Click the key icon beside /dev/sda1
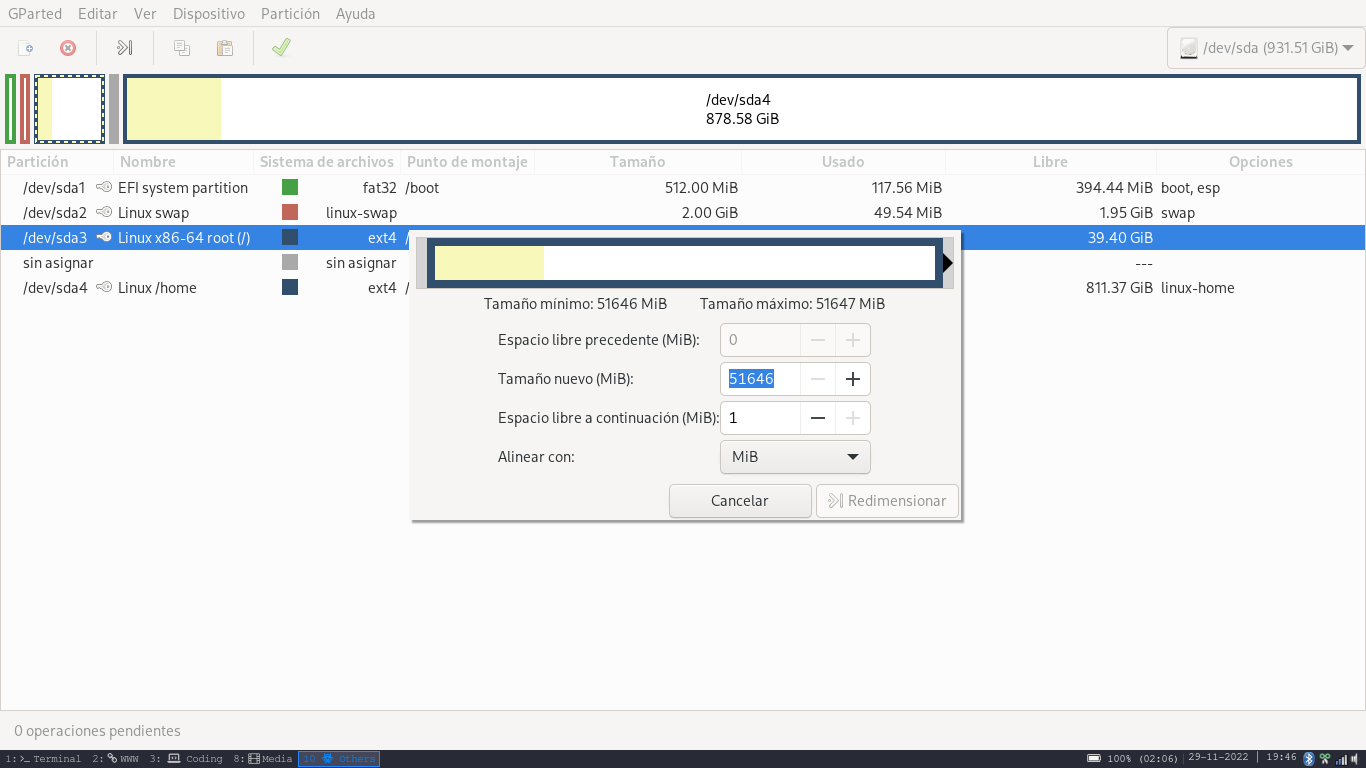Image resolution: width=1366 pixels, height=768 pixels. [x=104, y=187]
